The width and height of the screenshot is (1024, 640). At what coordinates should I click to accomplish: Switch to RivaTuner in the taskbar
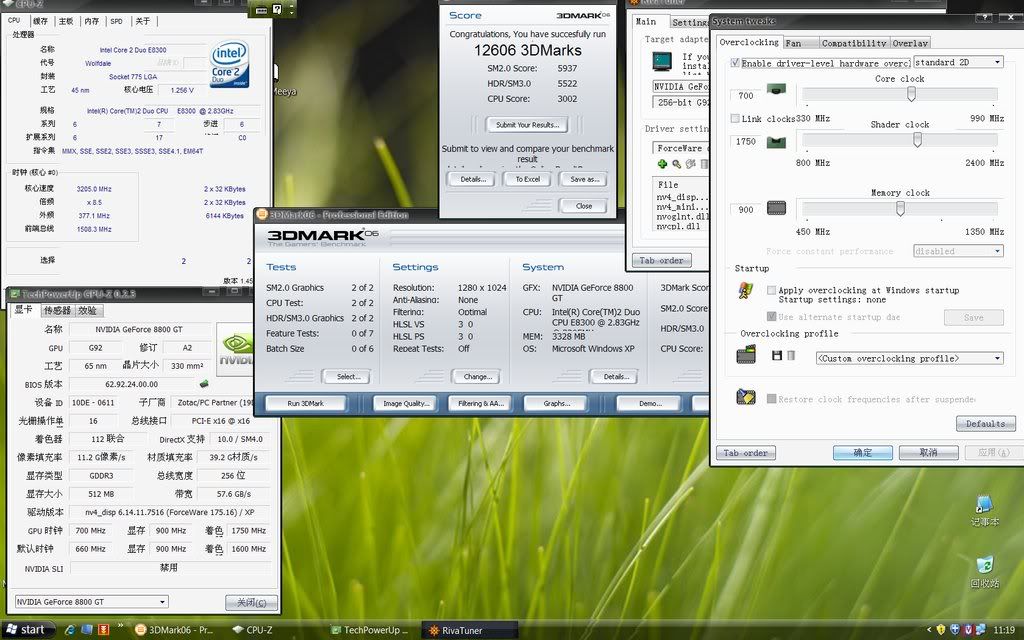click(469, 630)
